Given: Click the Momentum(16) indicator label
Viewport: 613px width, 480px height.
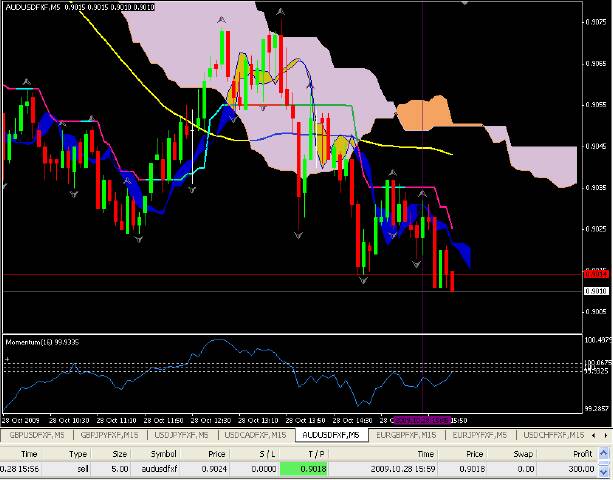Looking at the screenshot, I should pos(42,342).
